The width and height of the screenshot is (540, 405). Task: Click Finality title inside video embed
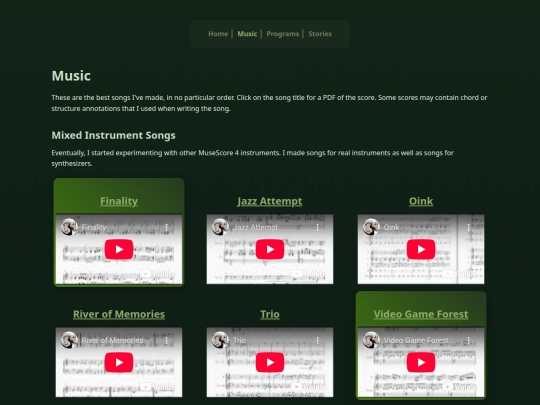pyautogui.click(x=94, y=227)
